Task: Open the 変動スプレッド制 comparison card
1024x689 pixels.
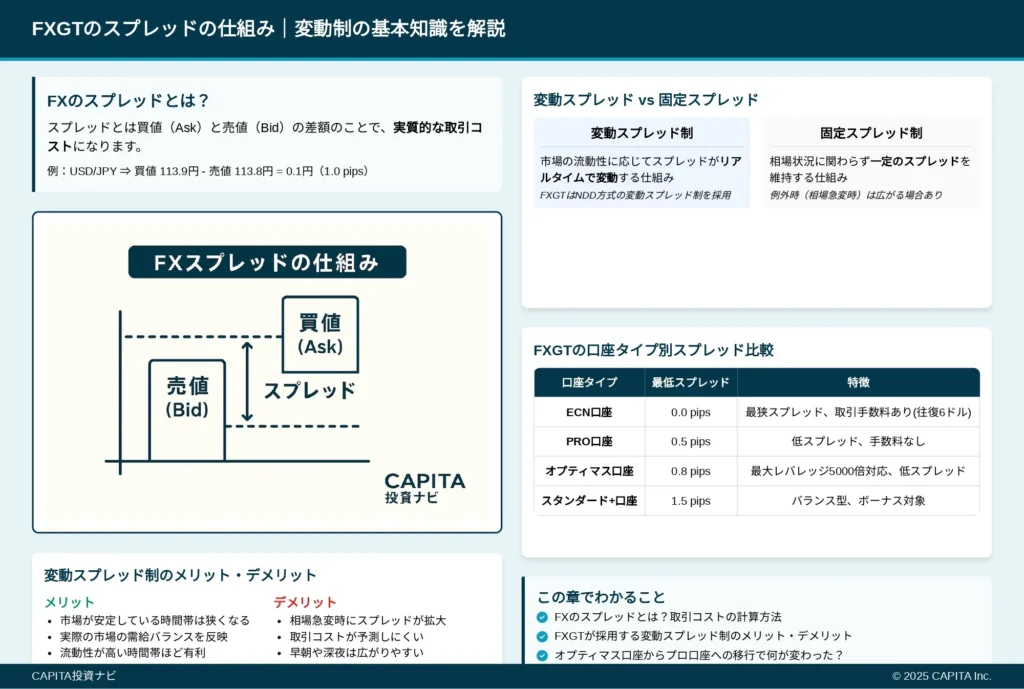Action: point(641,163)
